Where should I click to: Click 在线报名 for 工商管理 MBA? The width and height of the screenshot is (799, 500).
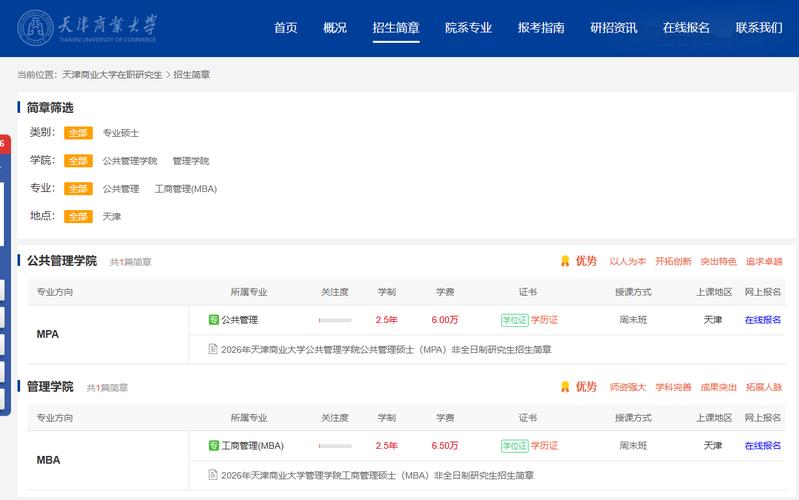pyautogui.click(x=763, y=446)
